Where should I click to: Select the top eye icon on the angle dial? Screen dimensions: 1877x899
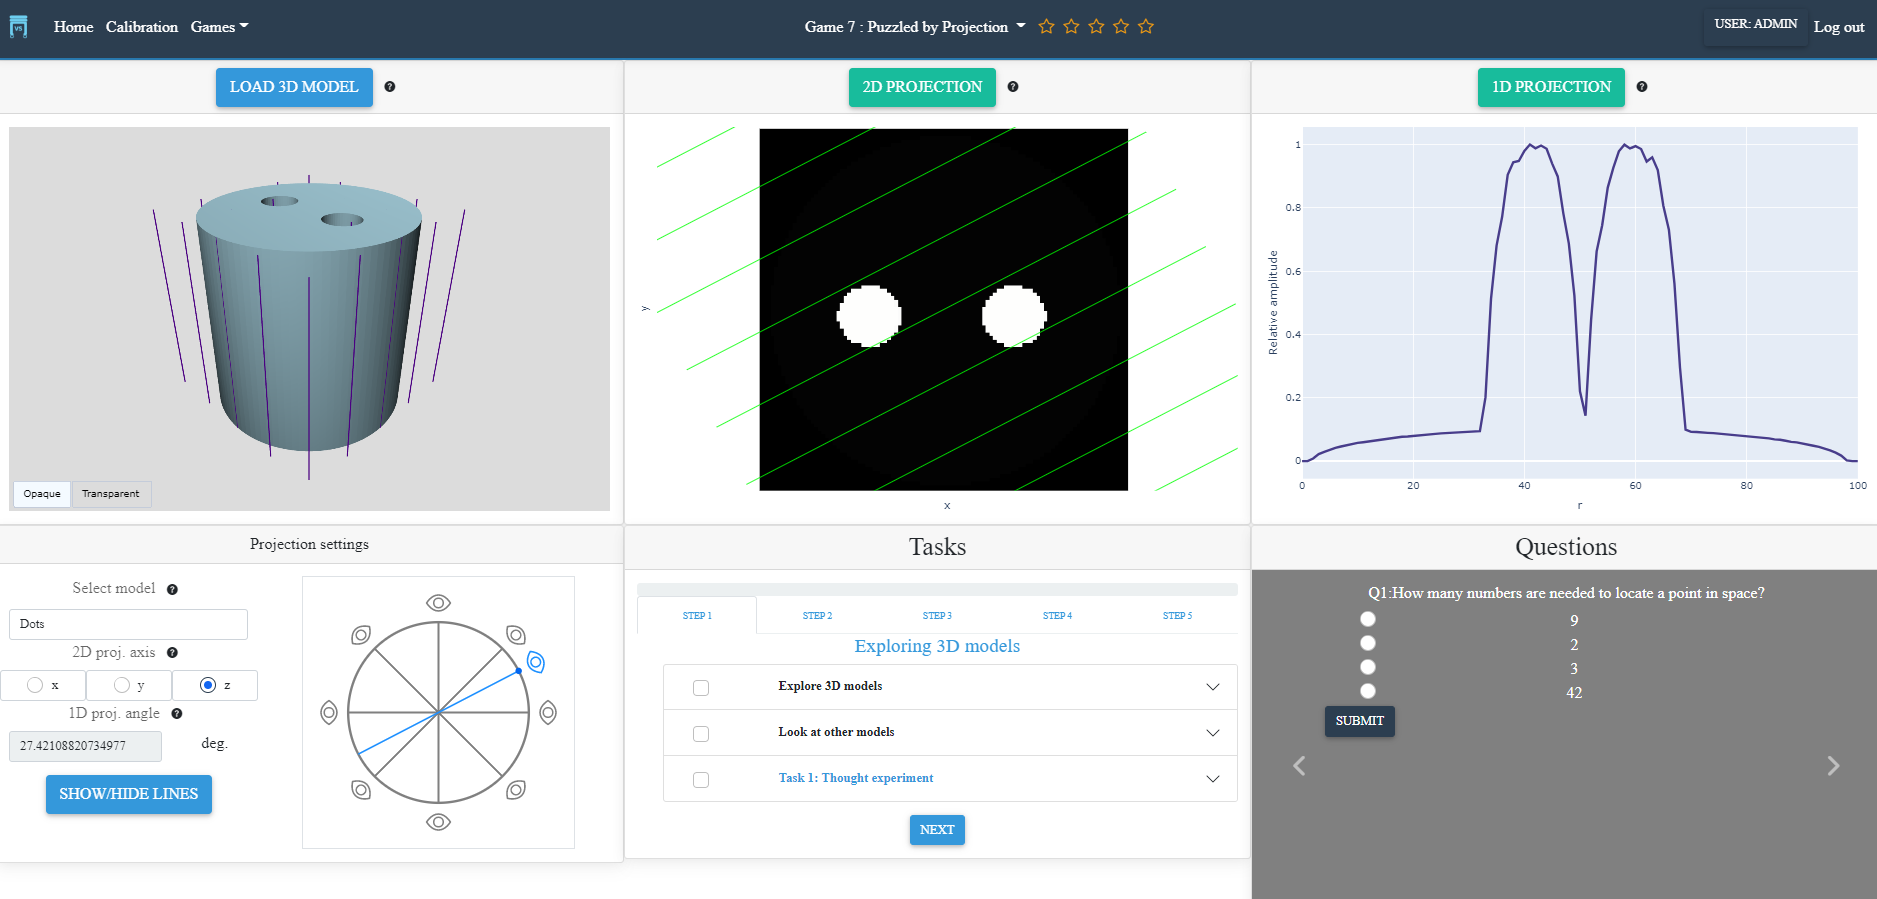coord(438,603)
